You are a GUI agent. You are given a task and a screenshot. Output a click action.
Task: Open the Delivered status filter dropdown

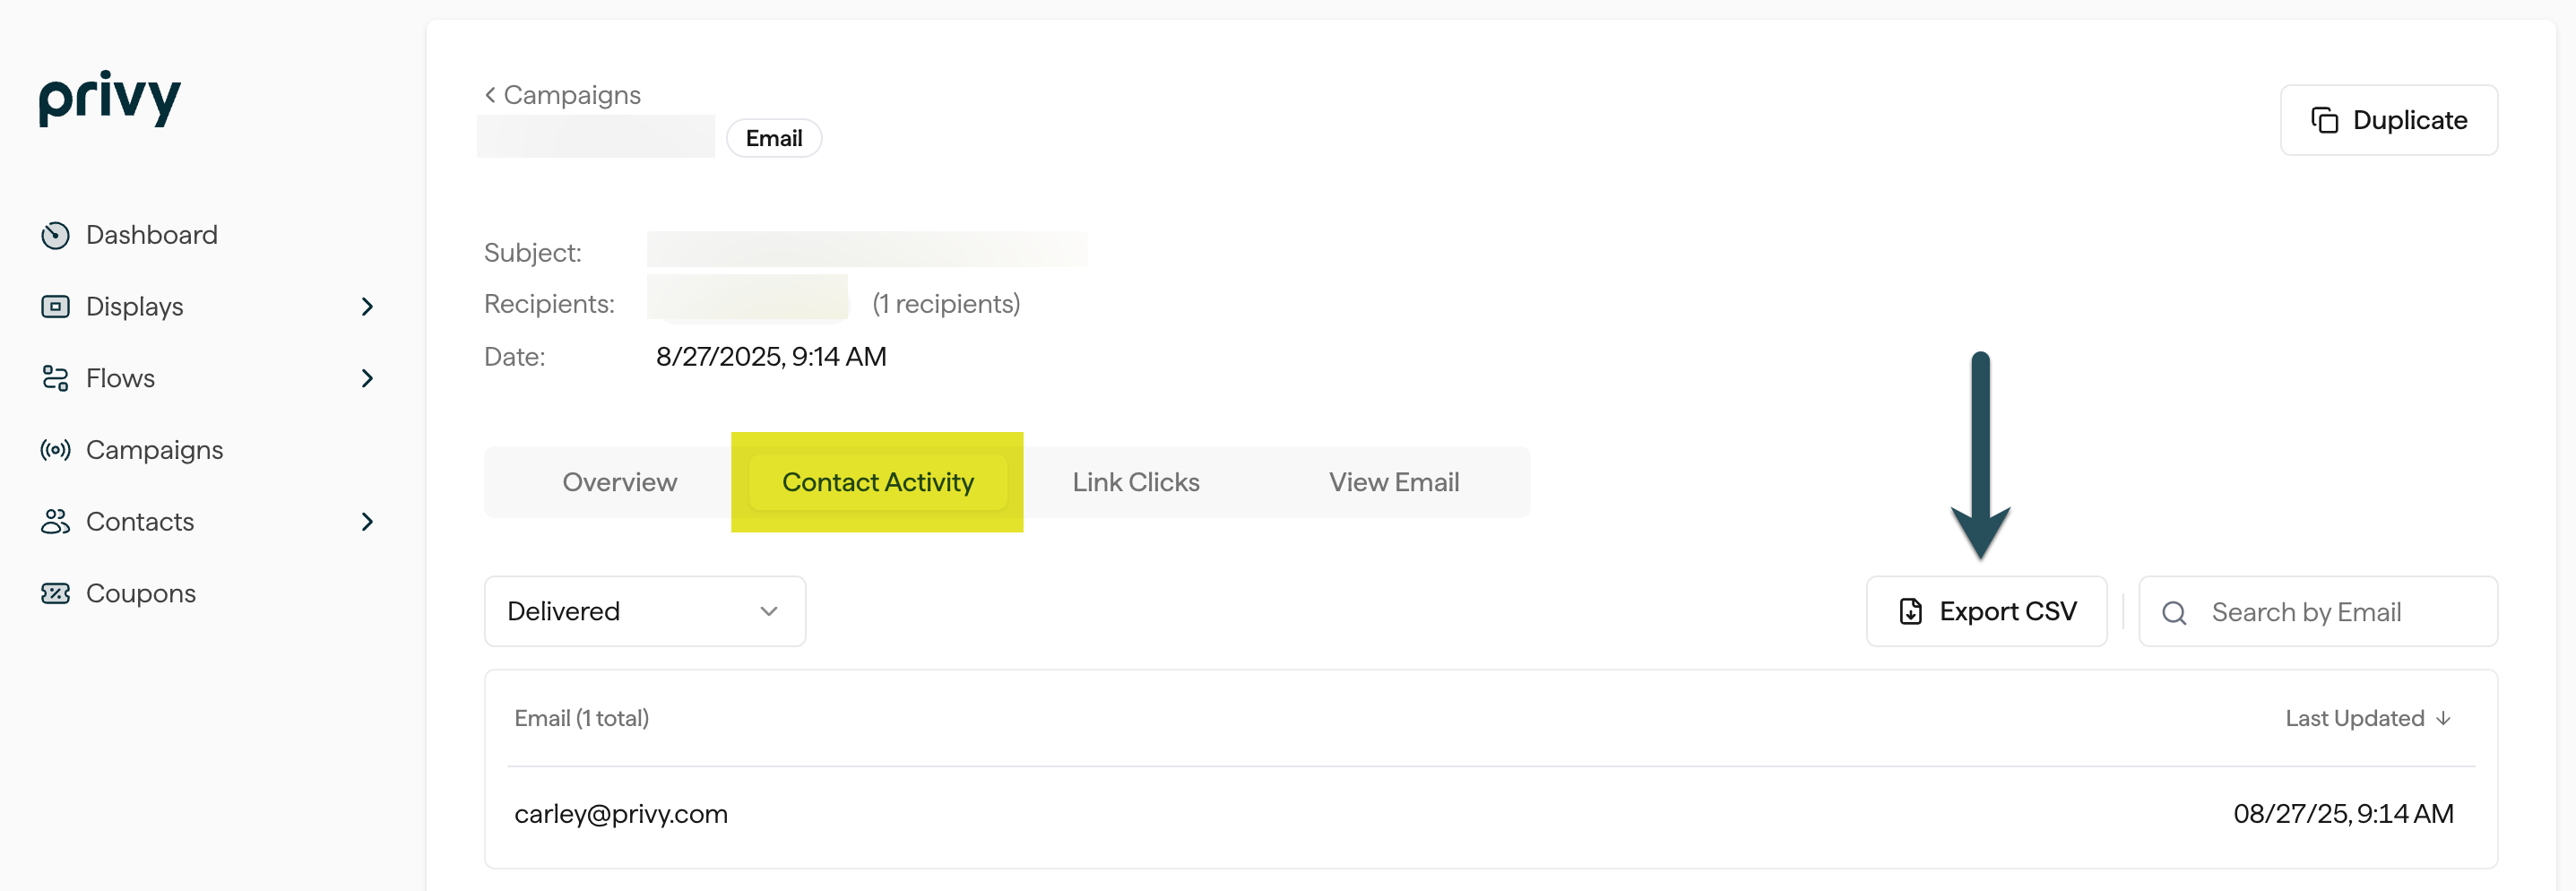pyautogui.click(x=644, y=611)
